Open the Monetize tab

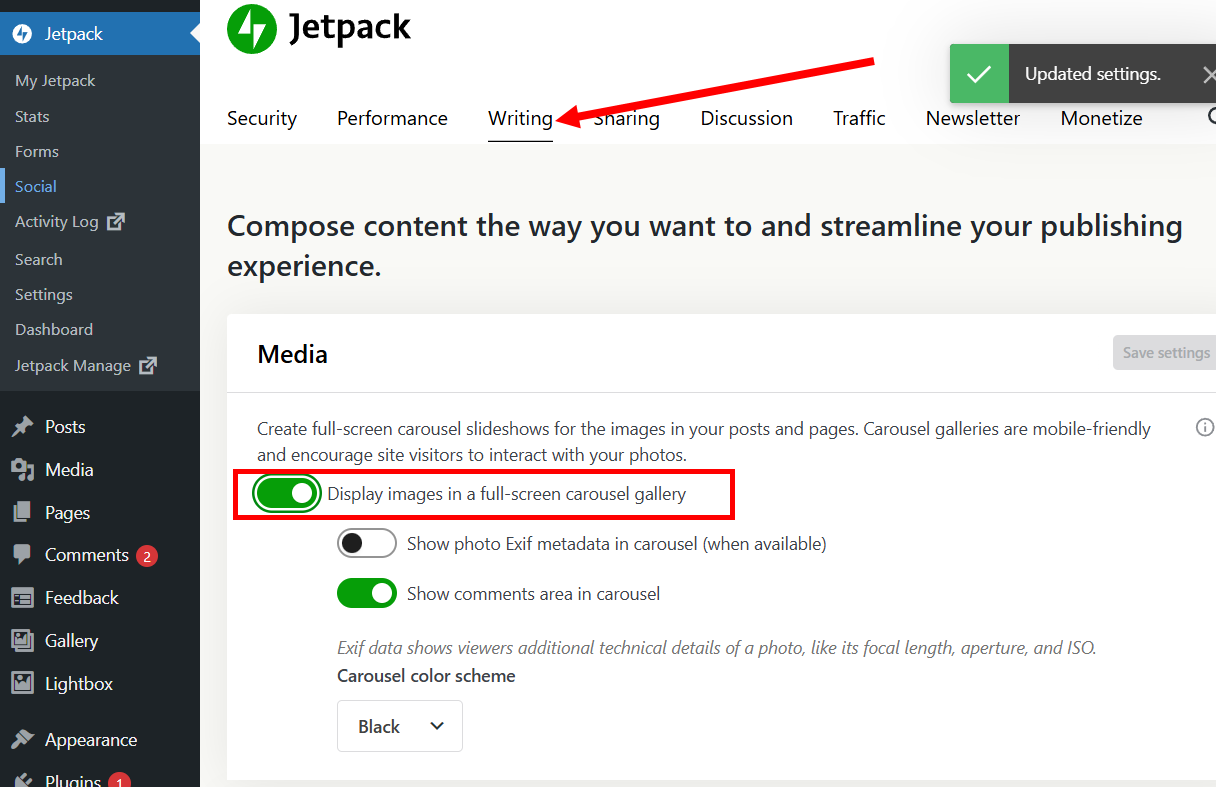[x=1102, y=118]
